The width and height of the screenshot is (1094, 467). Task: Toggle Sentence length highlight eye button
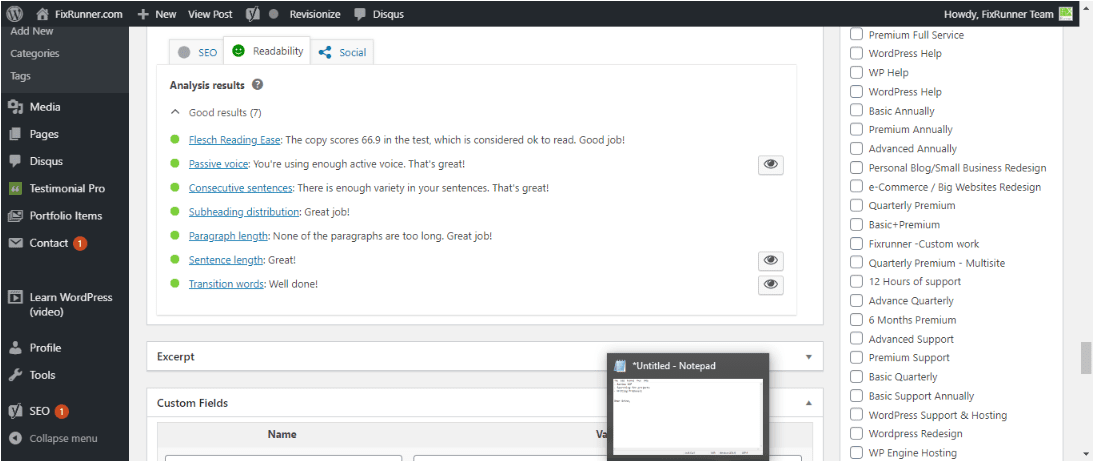(770, 261)
